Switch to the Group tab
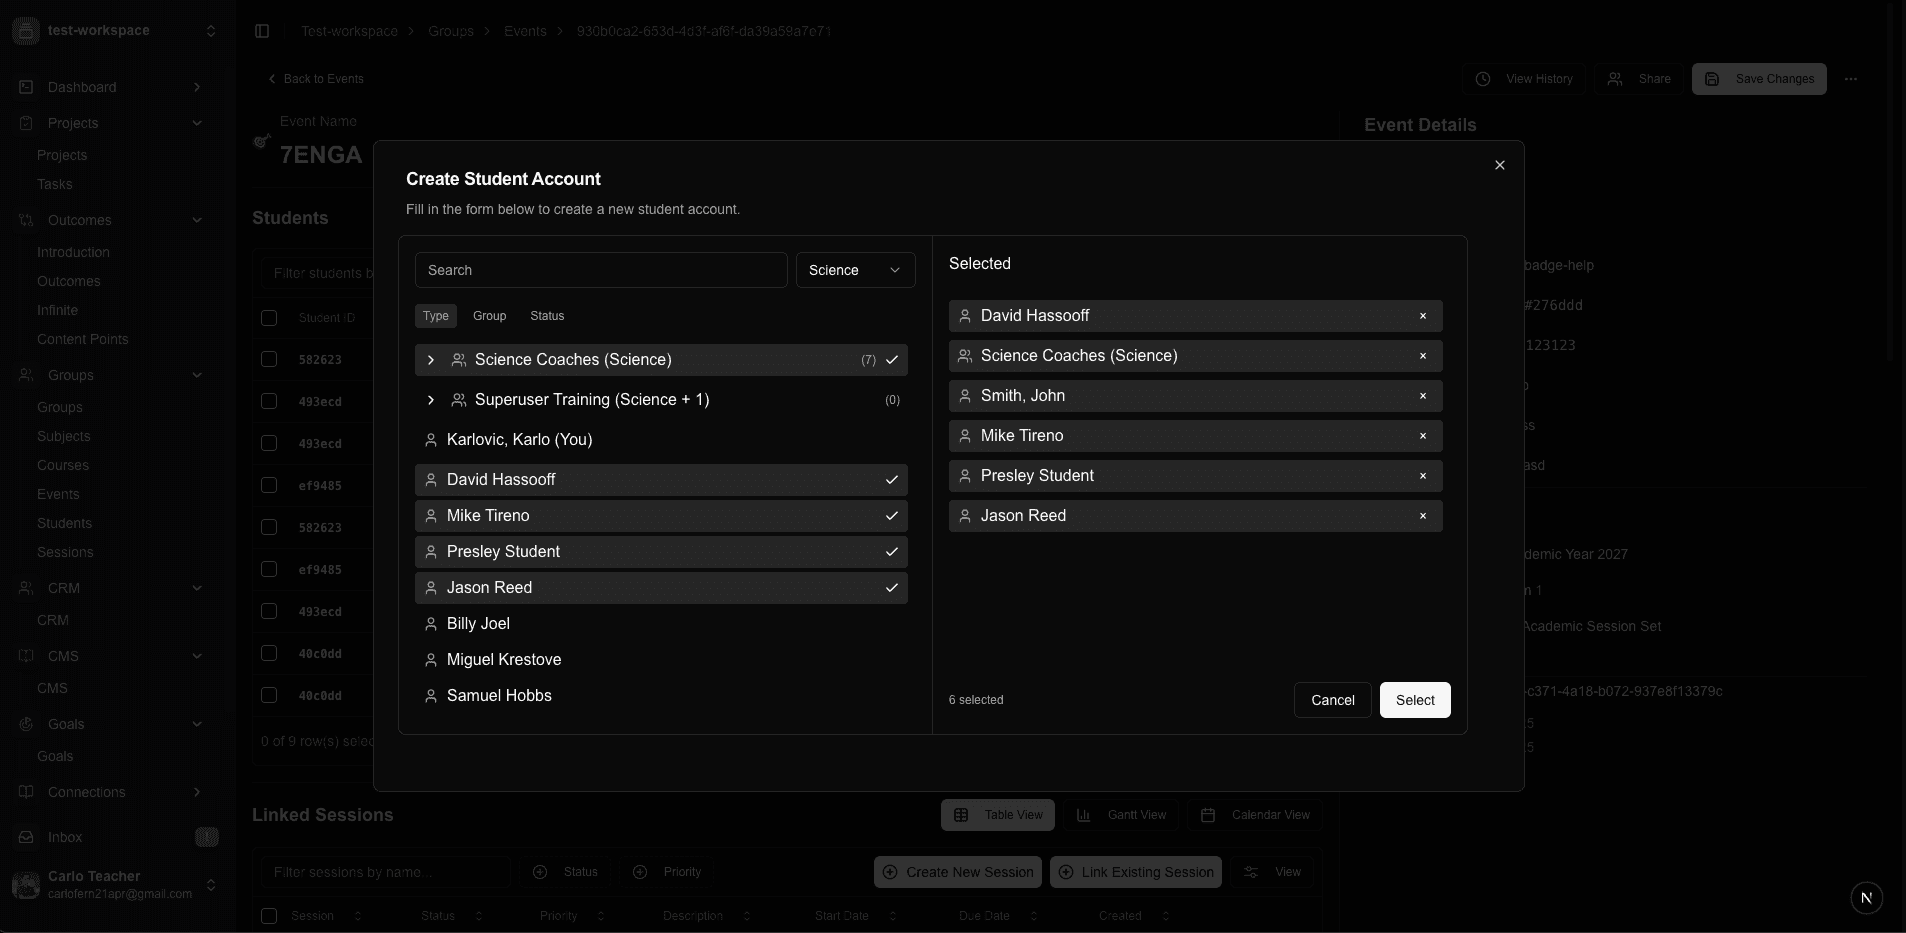Screen dimensions: 1906x933 [489, 316]
